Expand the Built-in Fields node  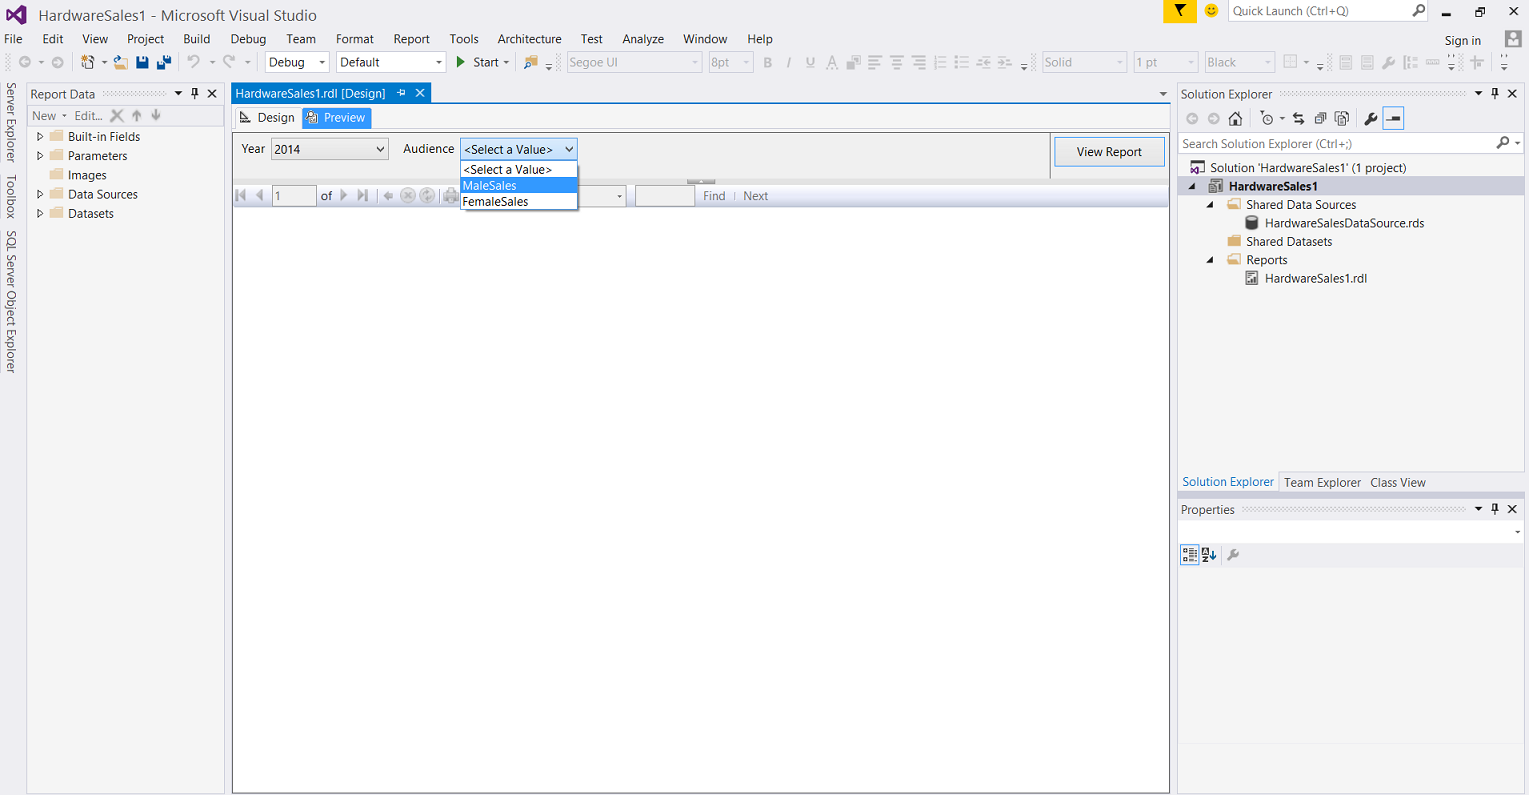(40, 137)
